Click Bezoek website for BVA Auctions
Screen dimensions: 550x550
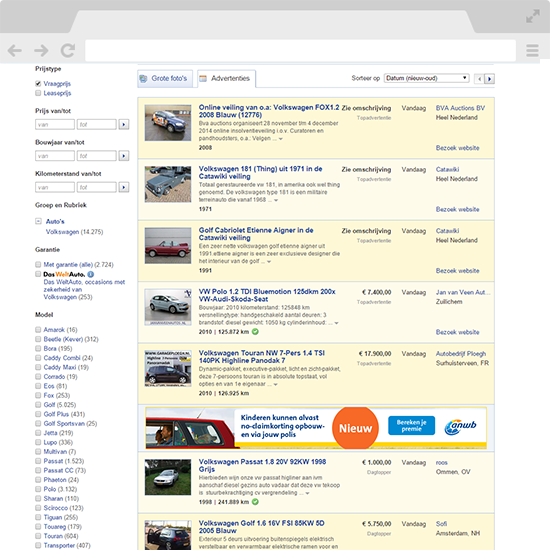(x=457, y=148)
